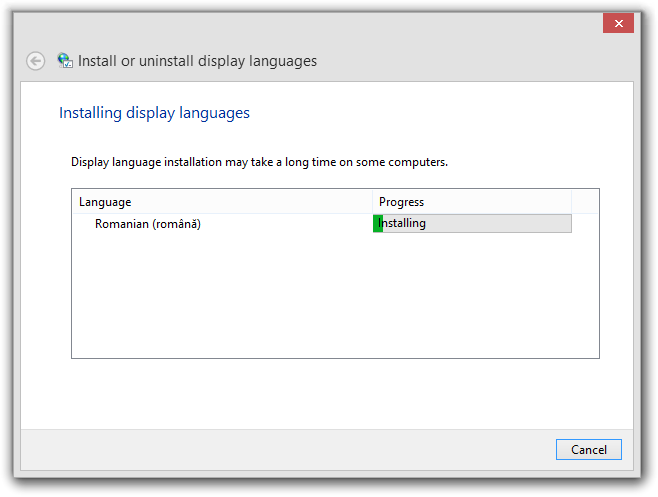
Task: Click the globe display-languages title icon
Action: click(x=65, y=60)
